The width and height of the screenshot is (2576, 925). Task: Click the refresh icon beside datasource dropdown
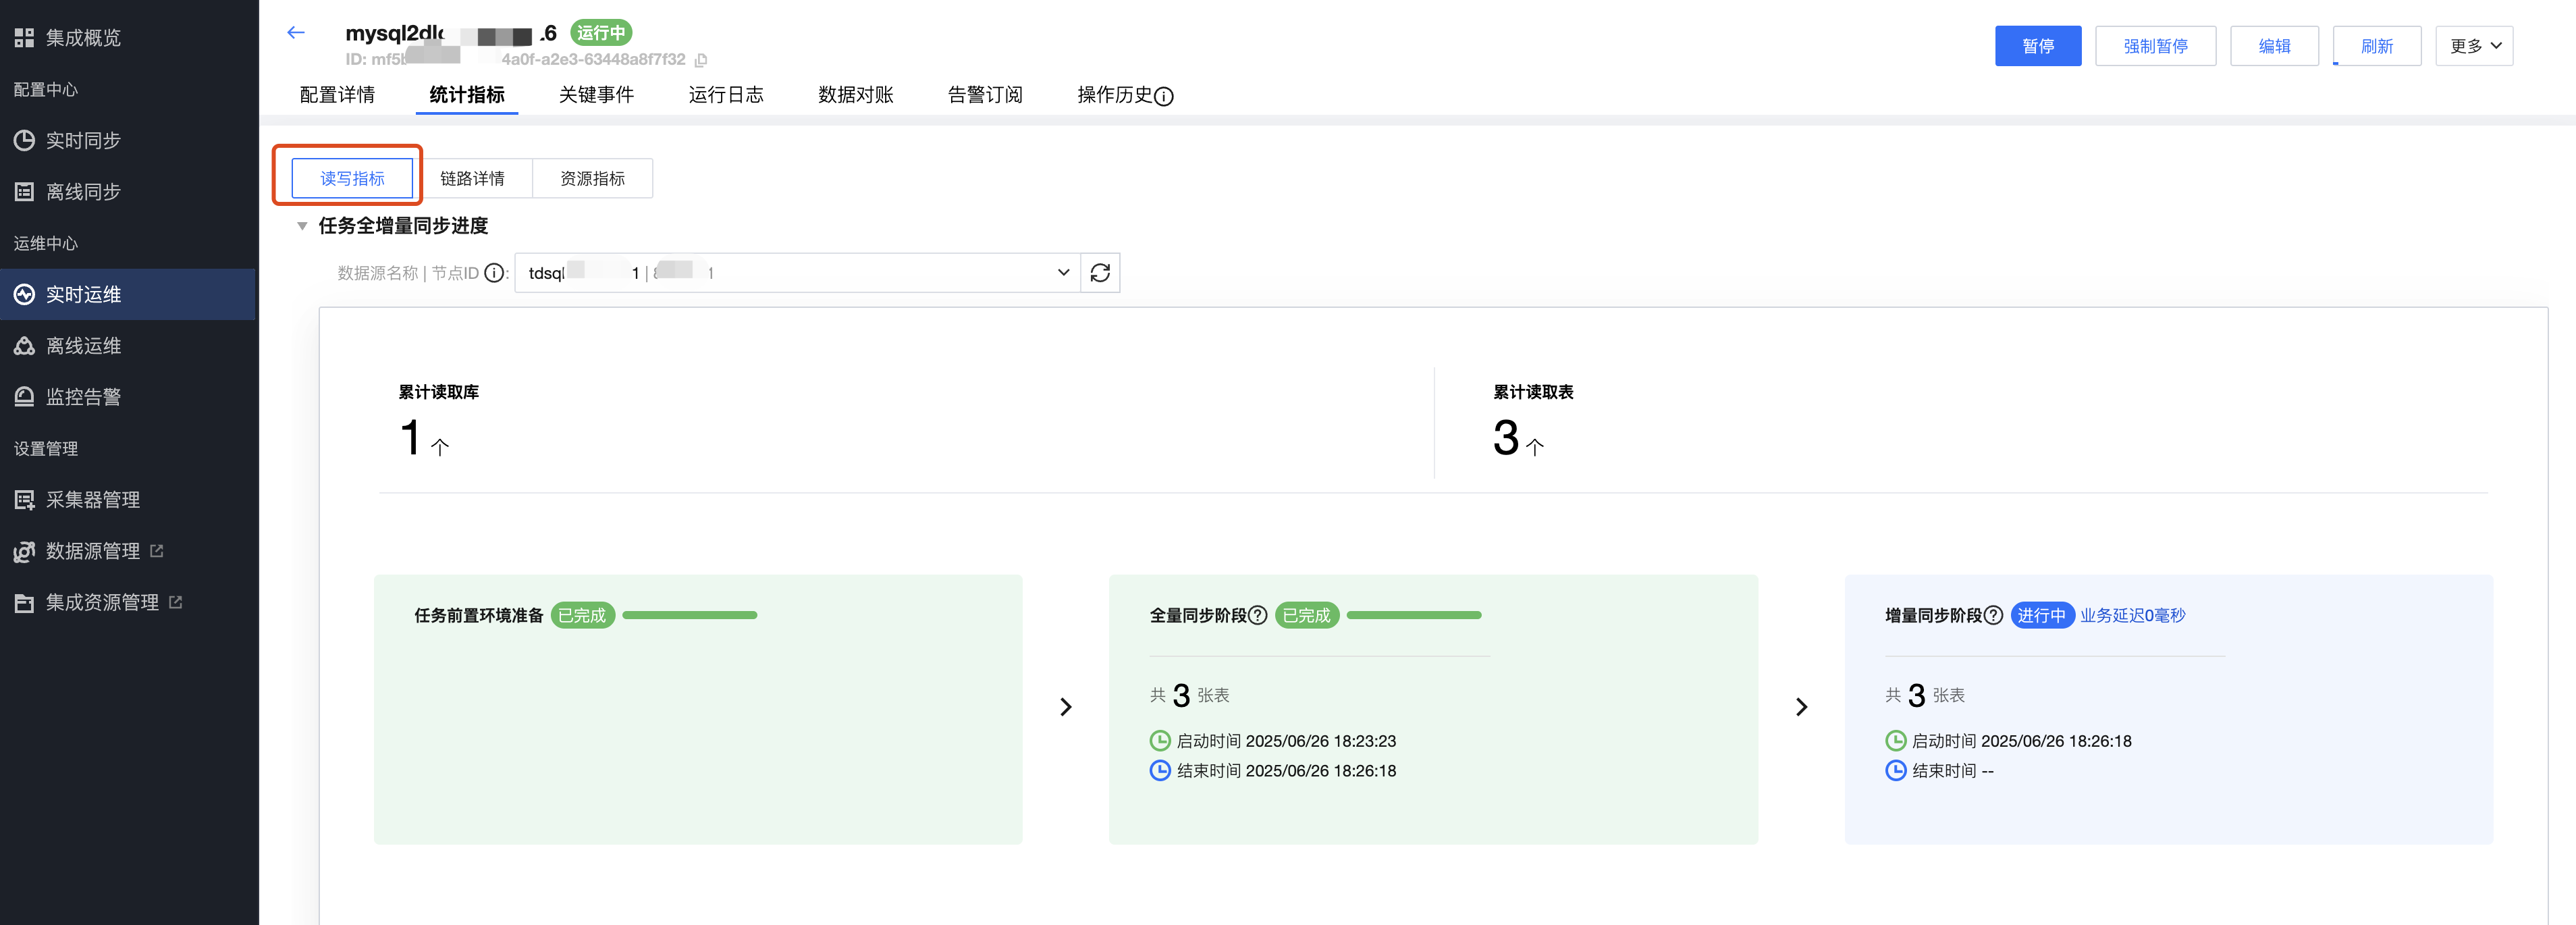coord(1100,273)
